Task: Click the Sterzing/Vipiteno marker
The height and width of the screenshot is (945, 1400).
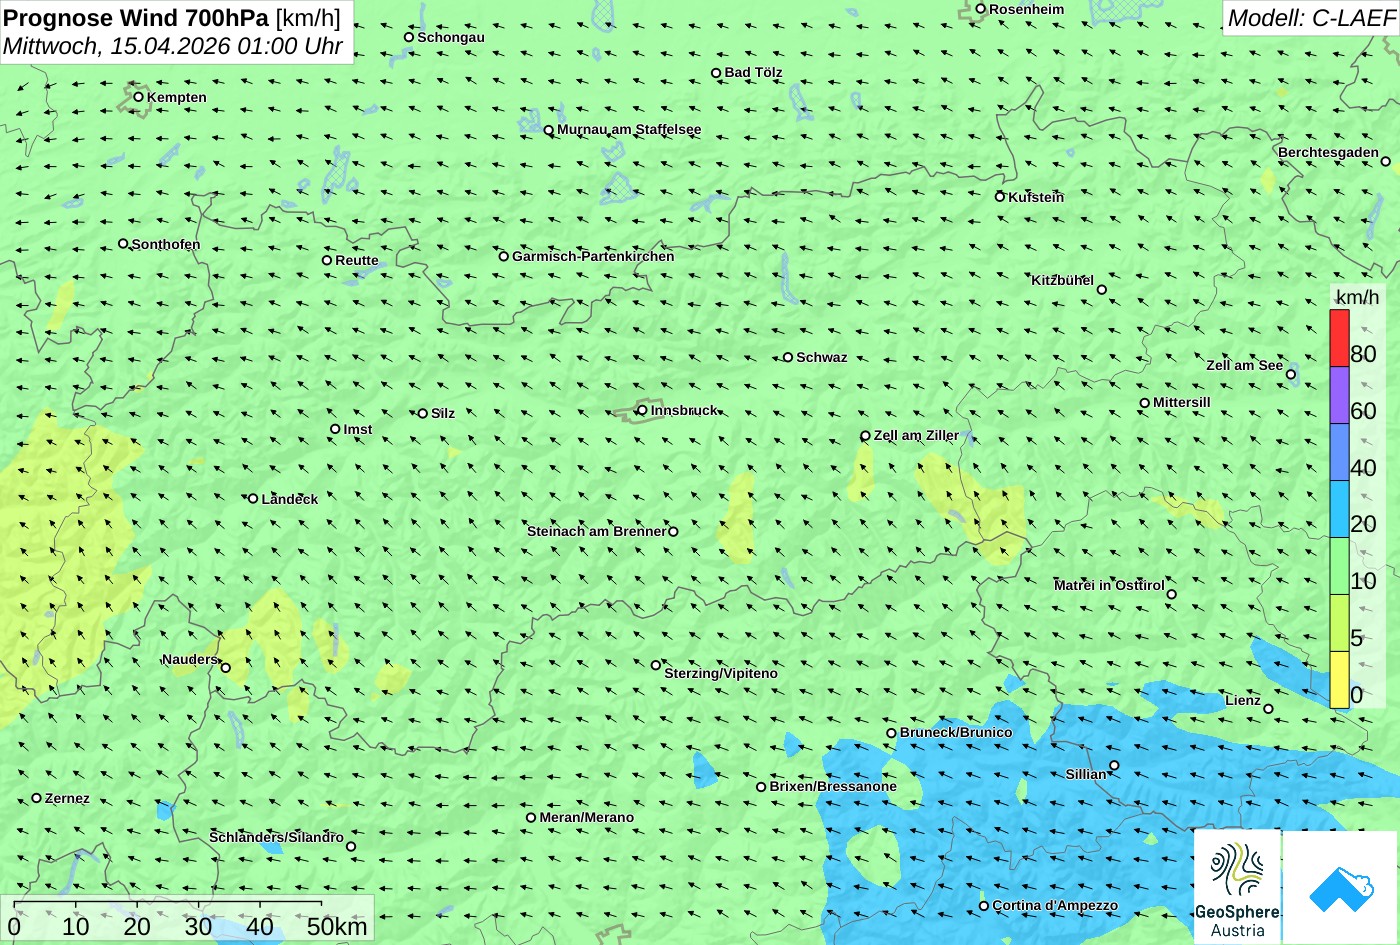Action: 656,665
